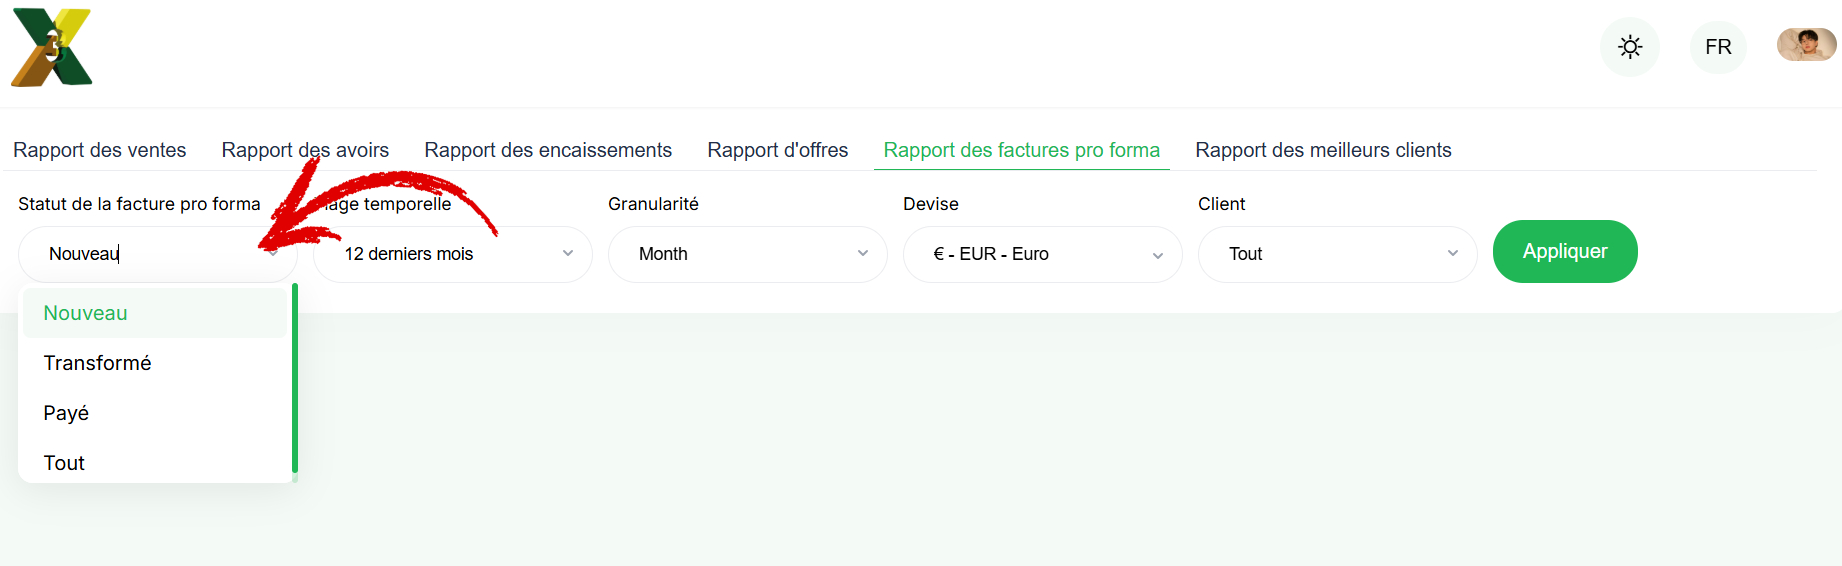The width and height of the screenshot is (1842, 566).
Task: Switch to Rapport des avoirs tab
Action: 305,150
